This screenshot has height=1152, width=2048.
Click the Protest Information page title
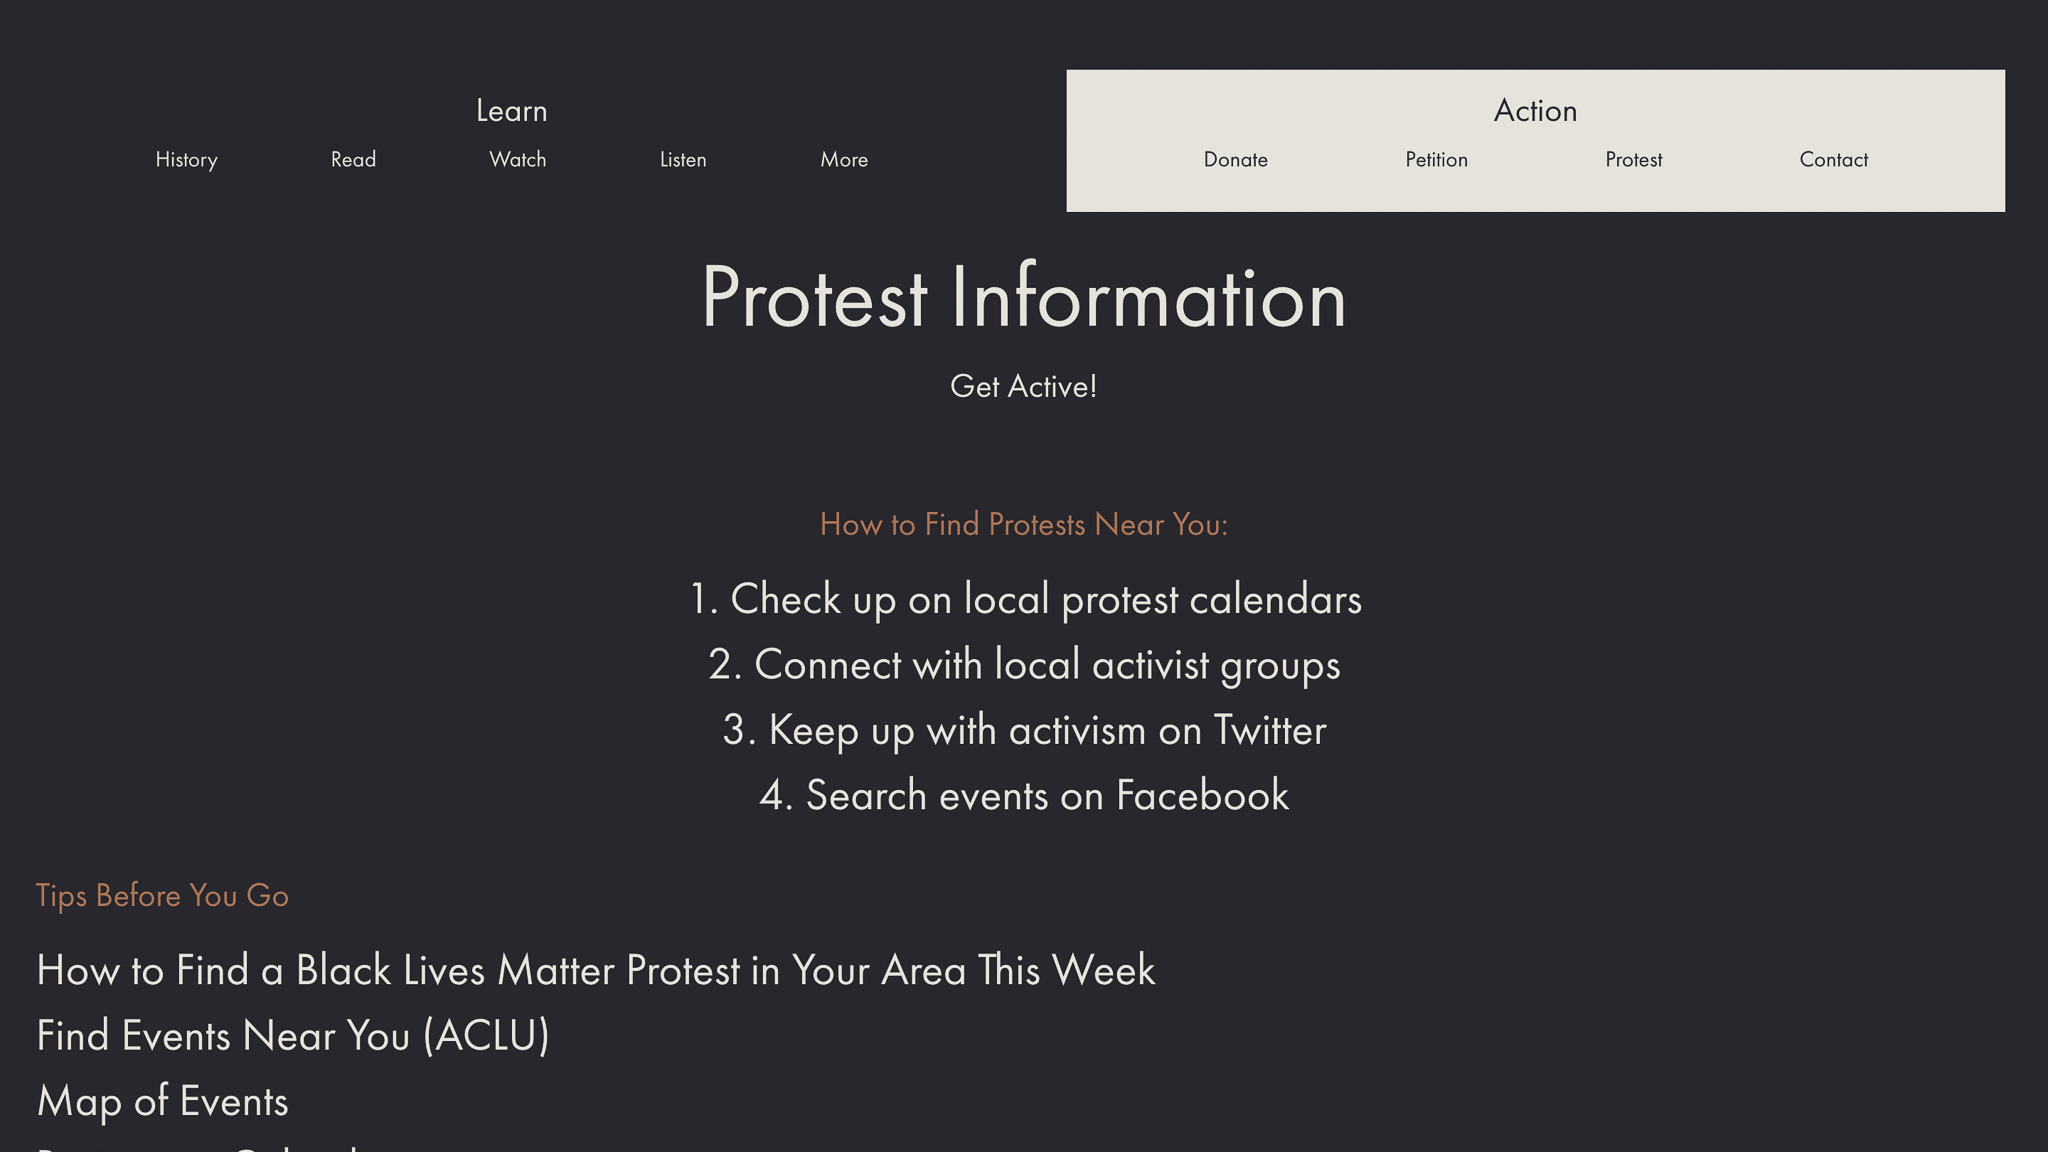pos(1024,298)
